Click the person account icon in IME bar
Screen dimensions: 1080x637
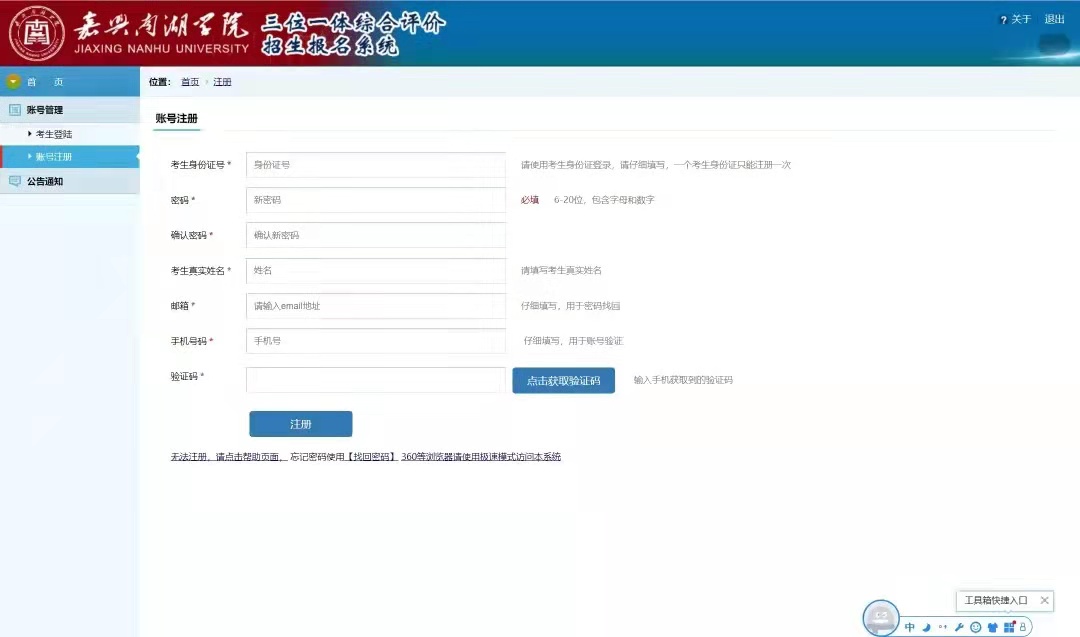coord(1023,627)
